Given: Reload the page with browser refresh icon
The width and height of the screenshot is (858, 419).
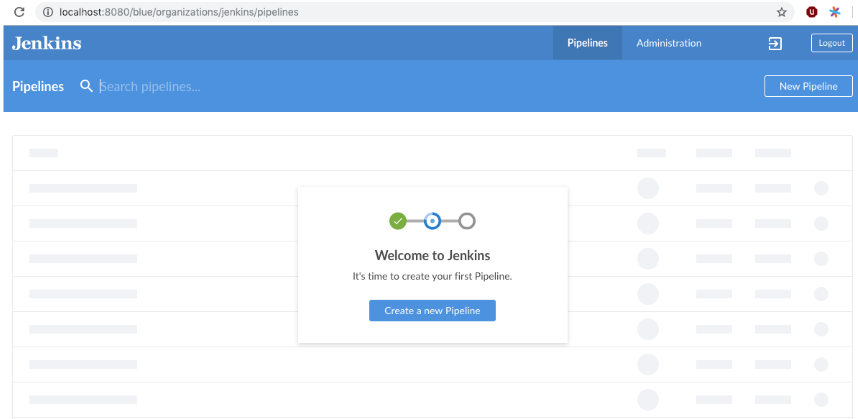Looking at the screenshot, I should click(18, 12).
